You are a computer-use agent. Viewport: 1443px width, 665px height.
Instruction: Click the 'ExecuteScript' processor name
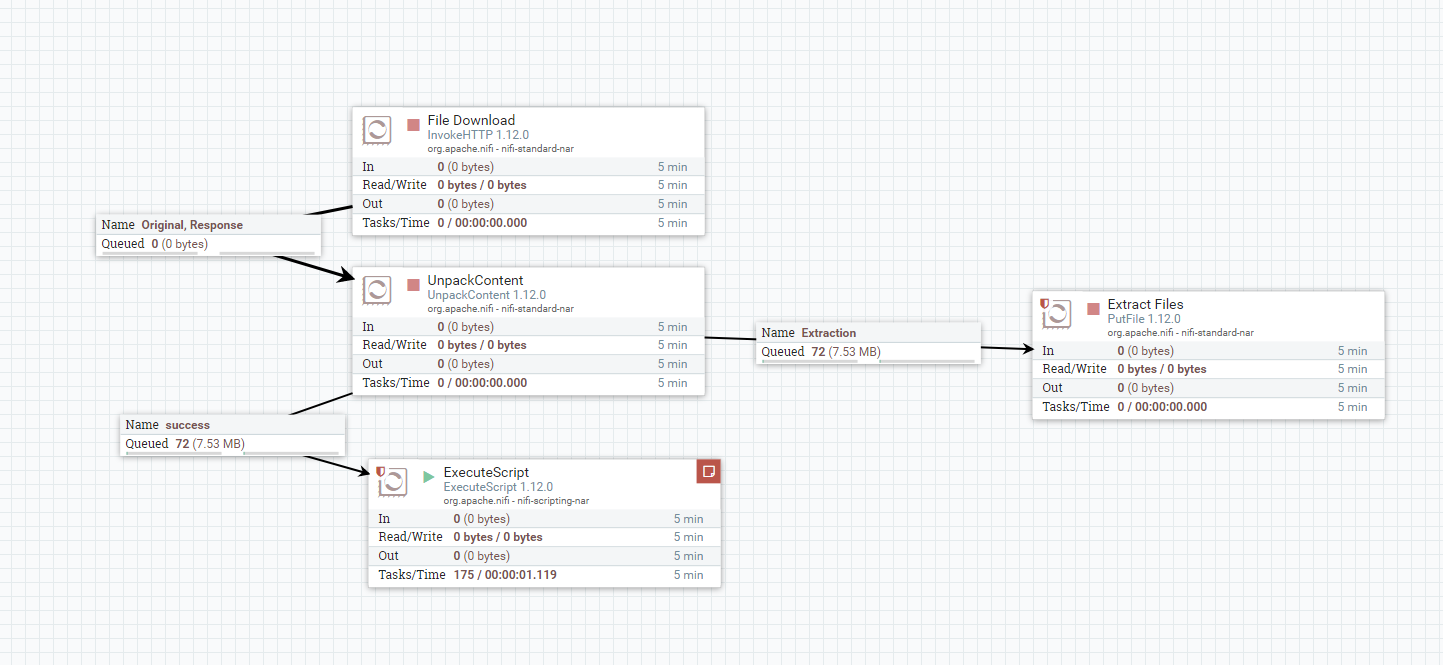(486, 472)
